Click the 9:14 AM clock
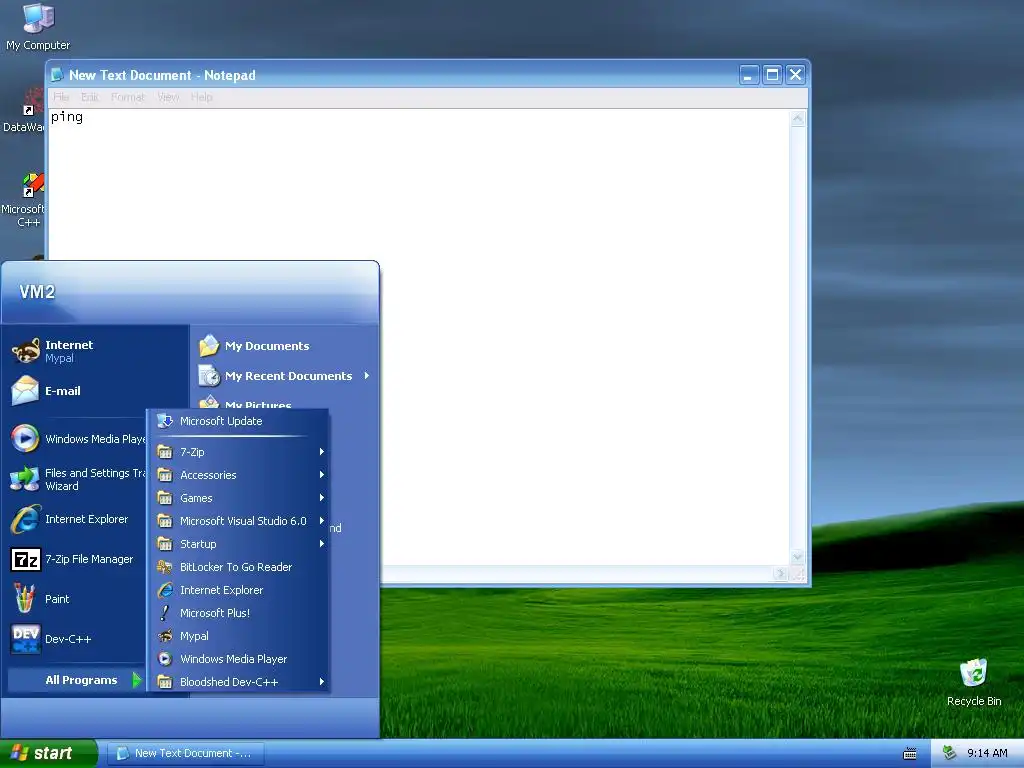This screenshot has width=1024, height=768. tap(987, 753)
